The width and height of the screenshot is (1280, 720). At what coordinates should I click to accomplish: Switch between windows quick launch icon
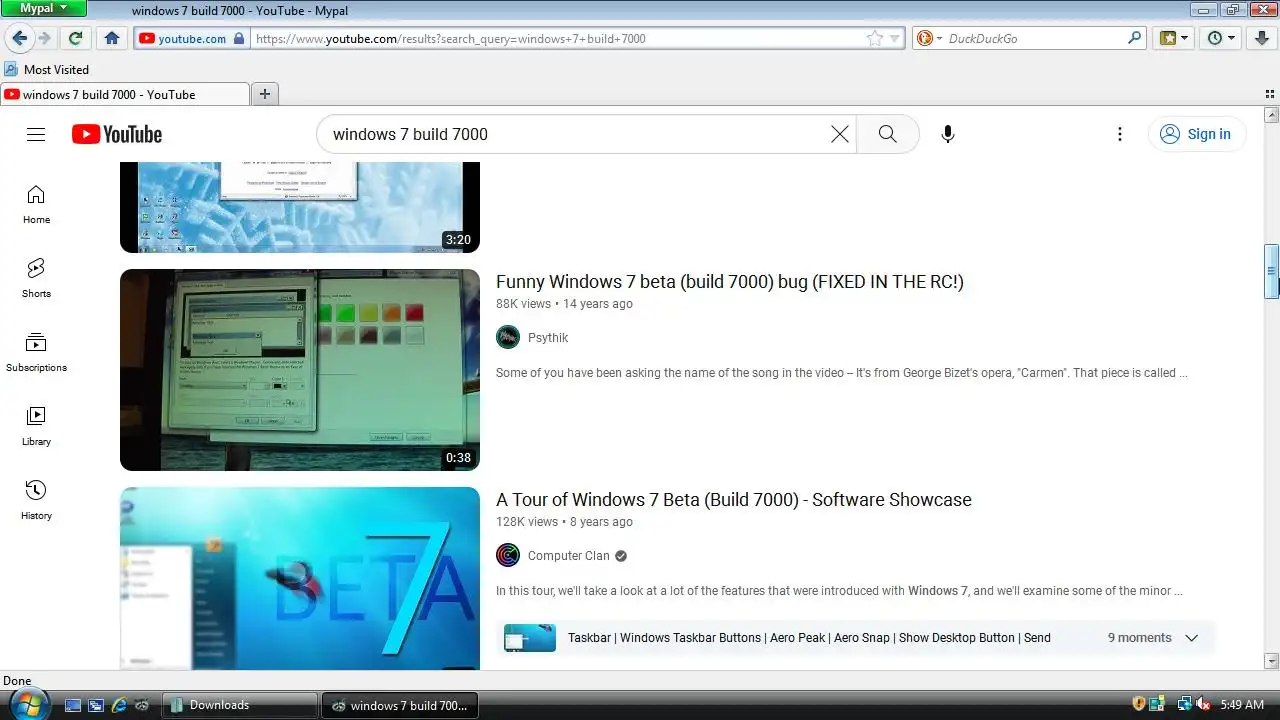(96, 705)
